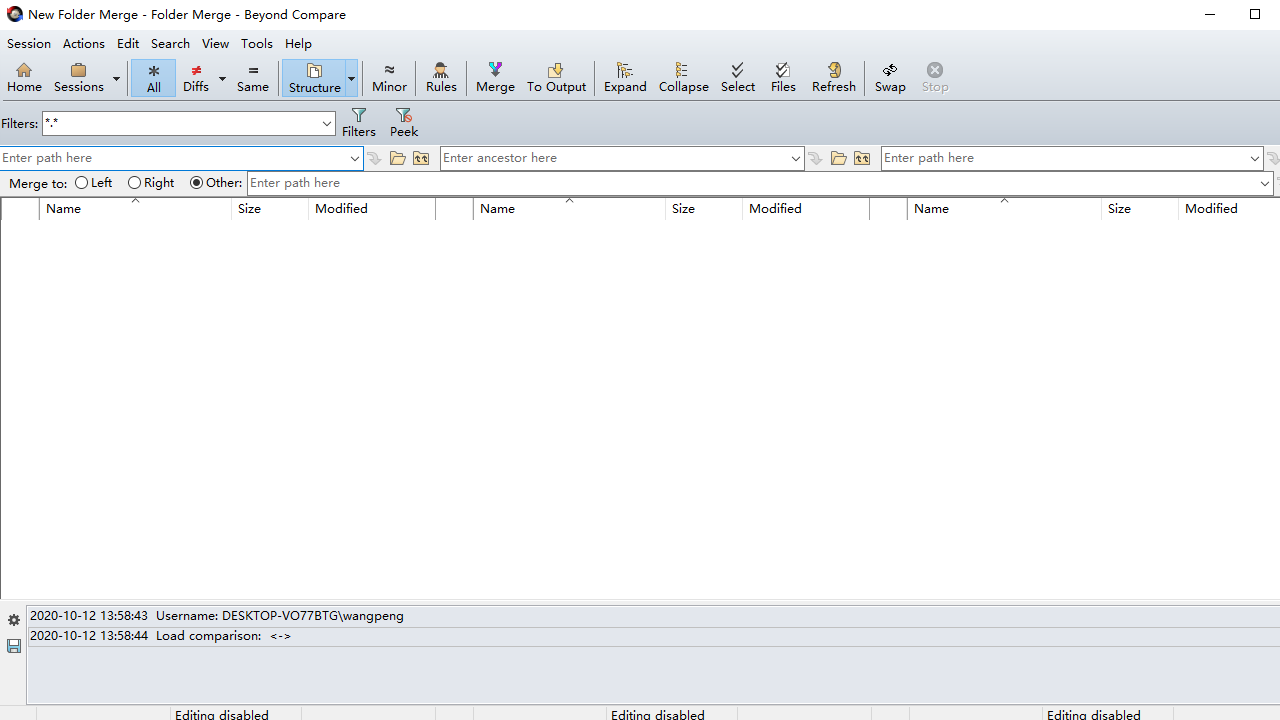Open log settings gear icon
Screen dimensions: 1280x720
(x=14, y=620)
